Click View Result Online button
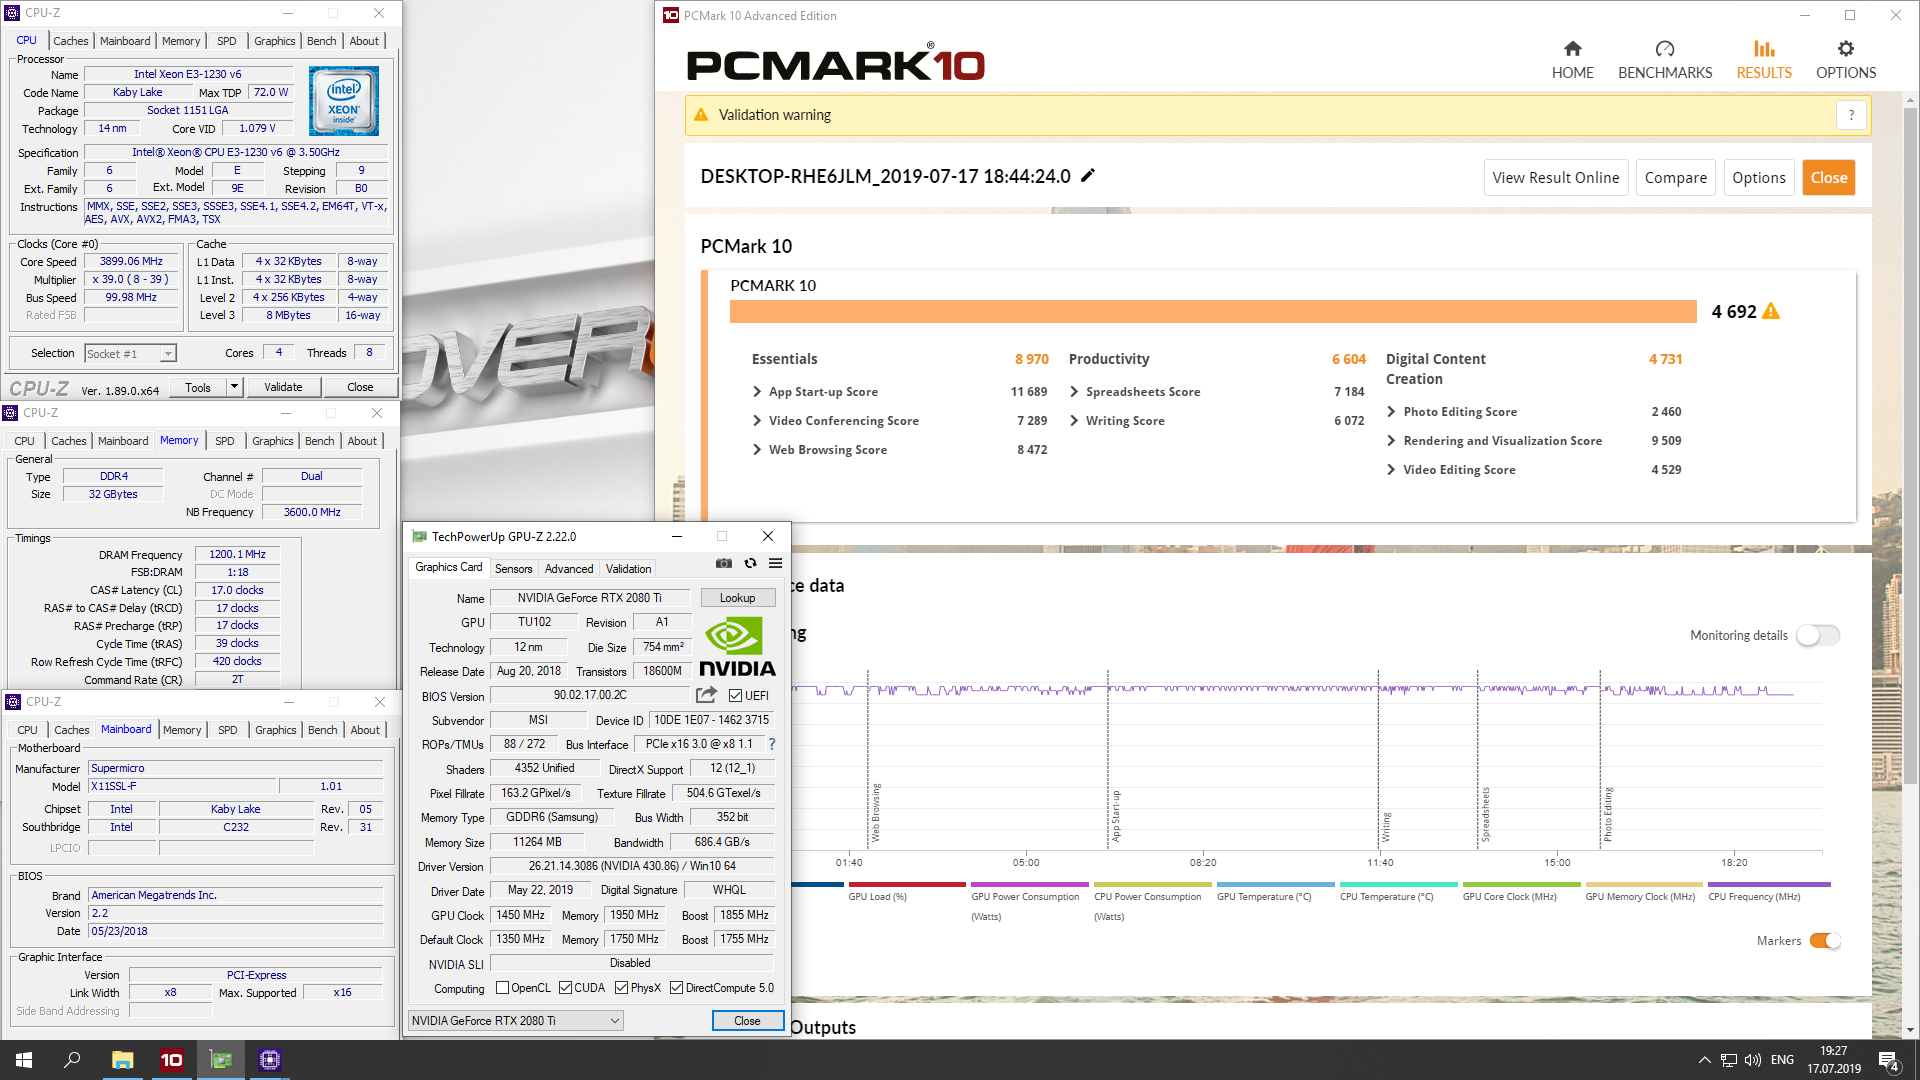This screenshot has height=1080, width=1920. (x=1555, y=177)
